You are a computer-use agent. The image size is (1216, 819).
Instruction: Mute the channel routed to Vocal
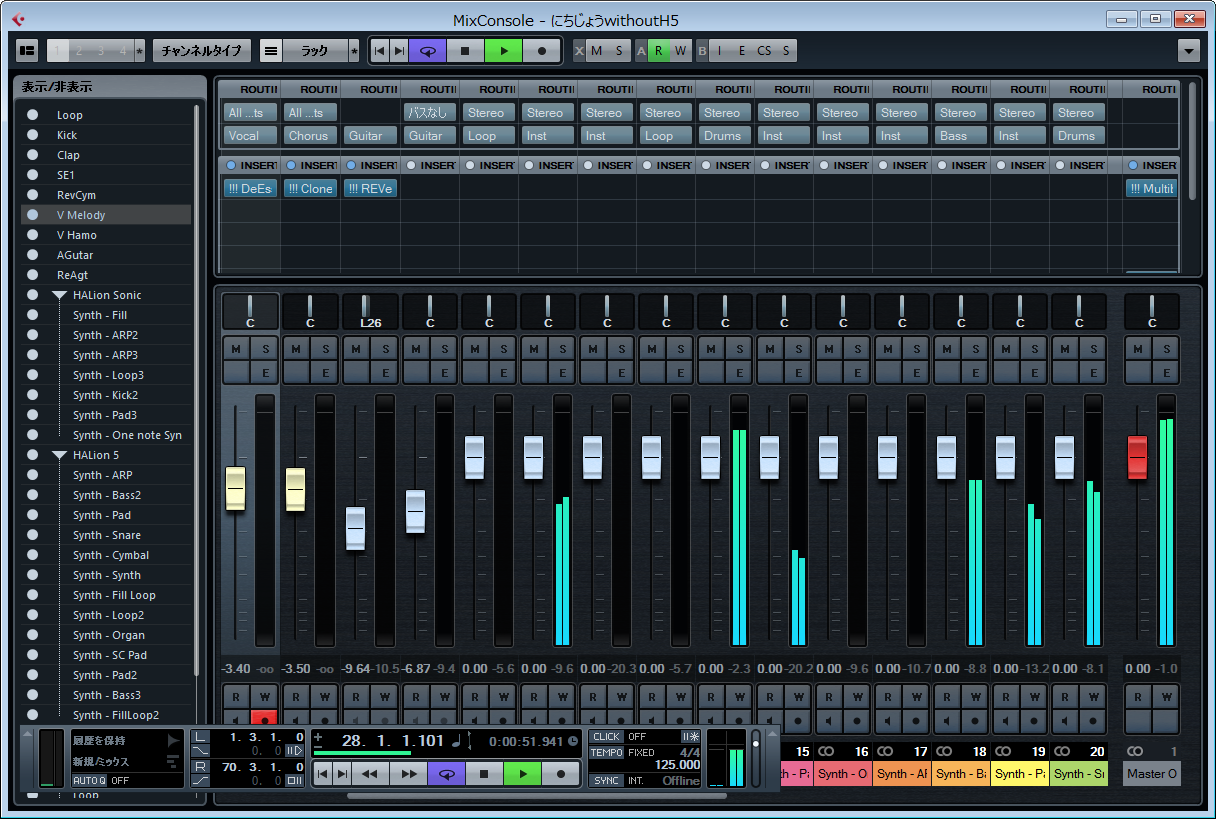pyautogui.click(x=237, y=349)
